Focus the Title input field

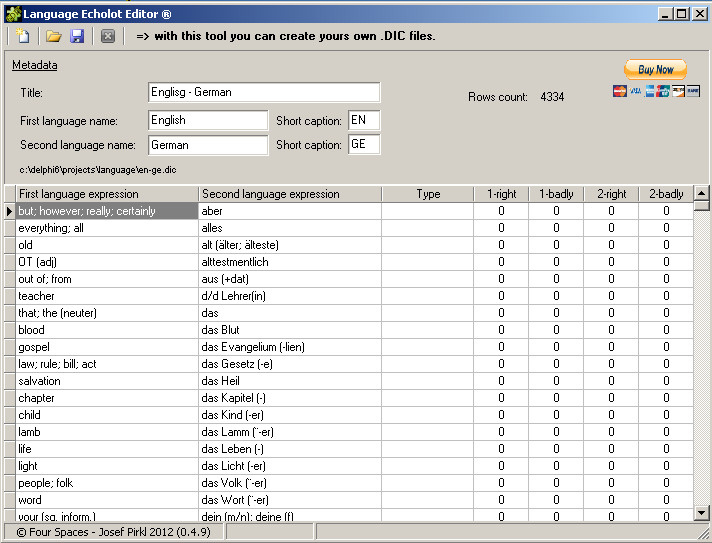[x=264, y=92]
